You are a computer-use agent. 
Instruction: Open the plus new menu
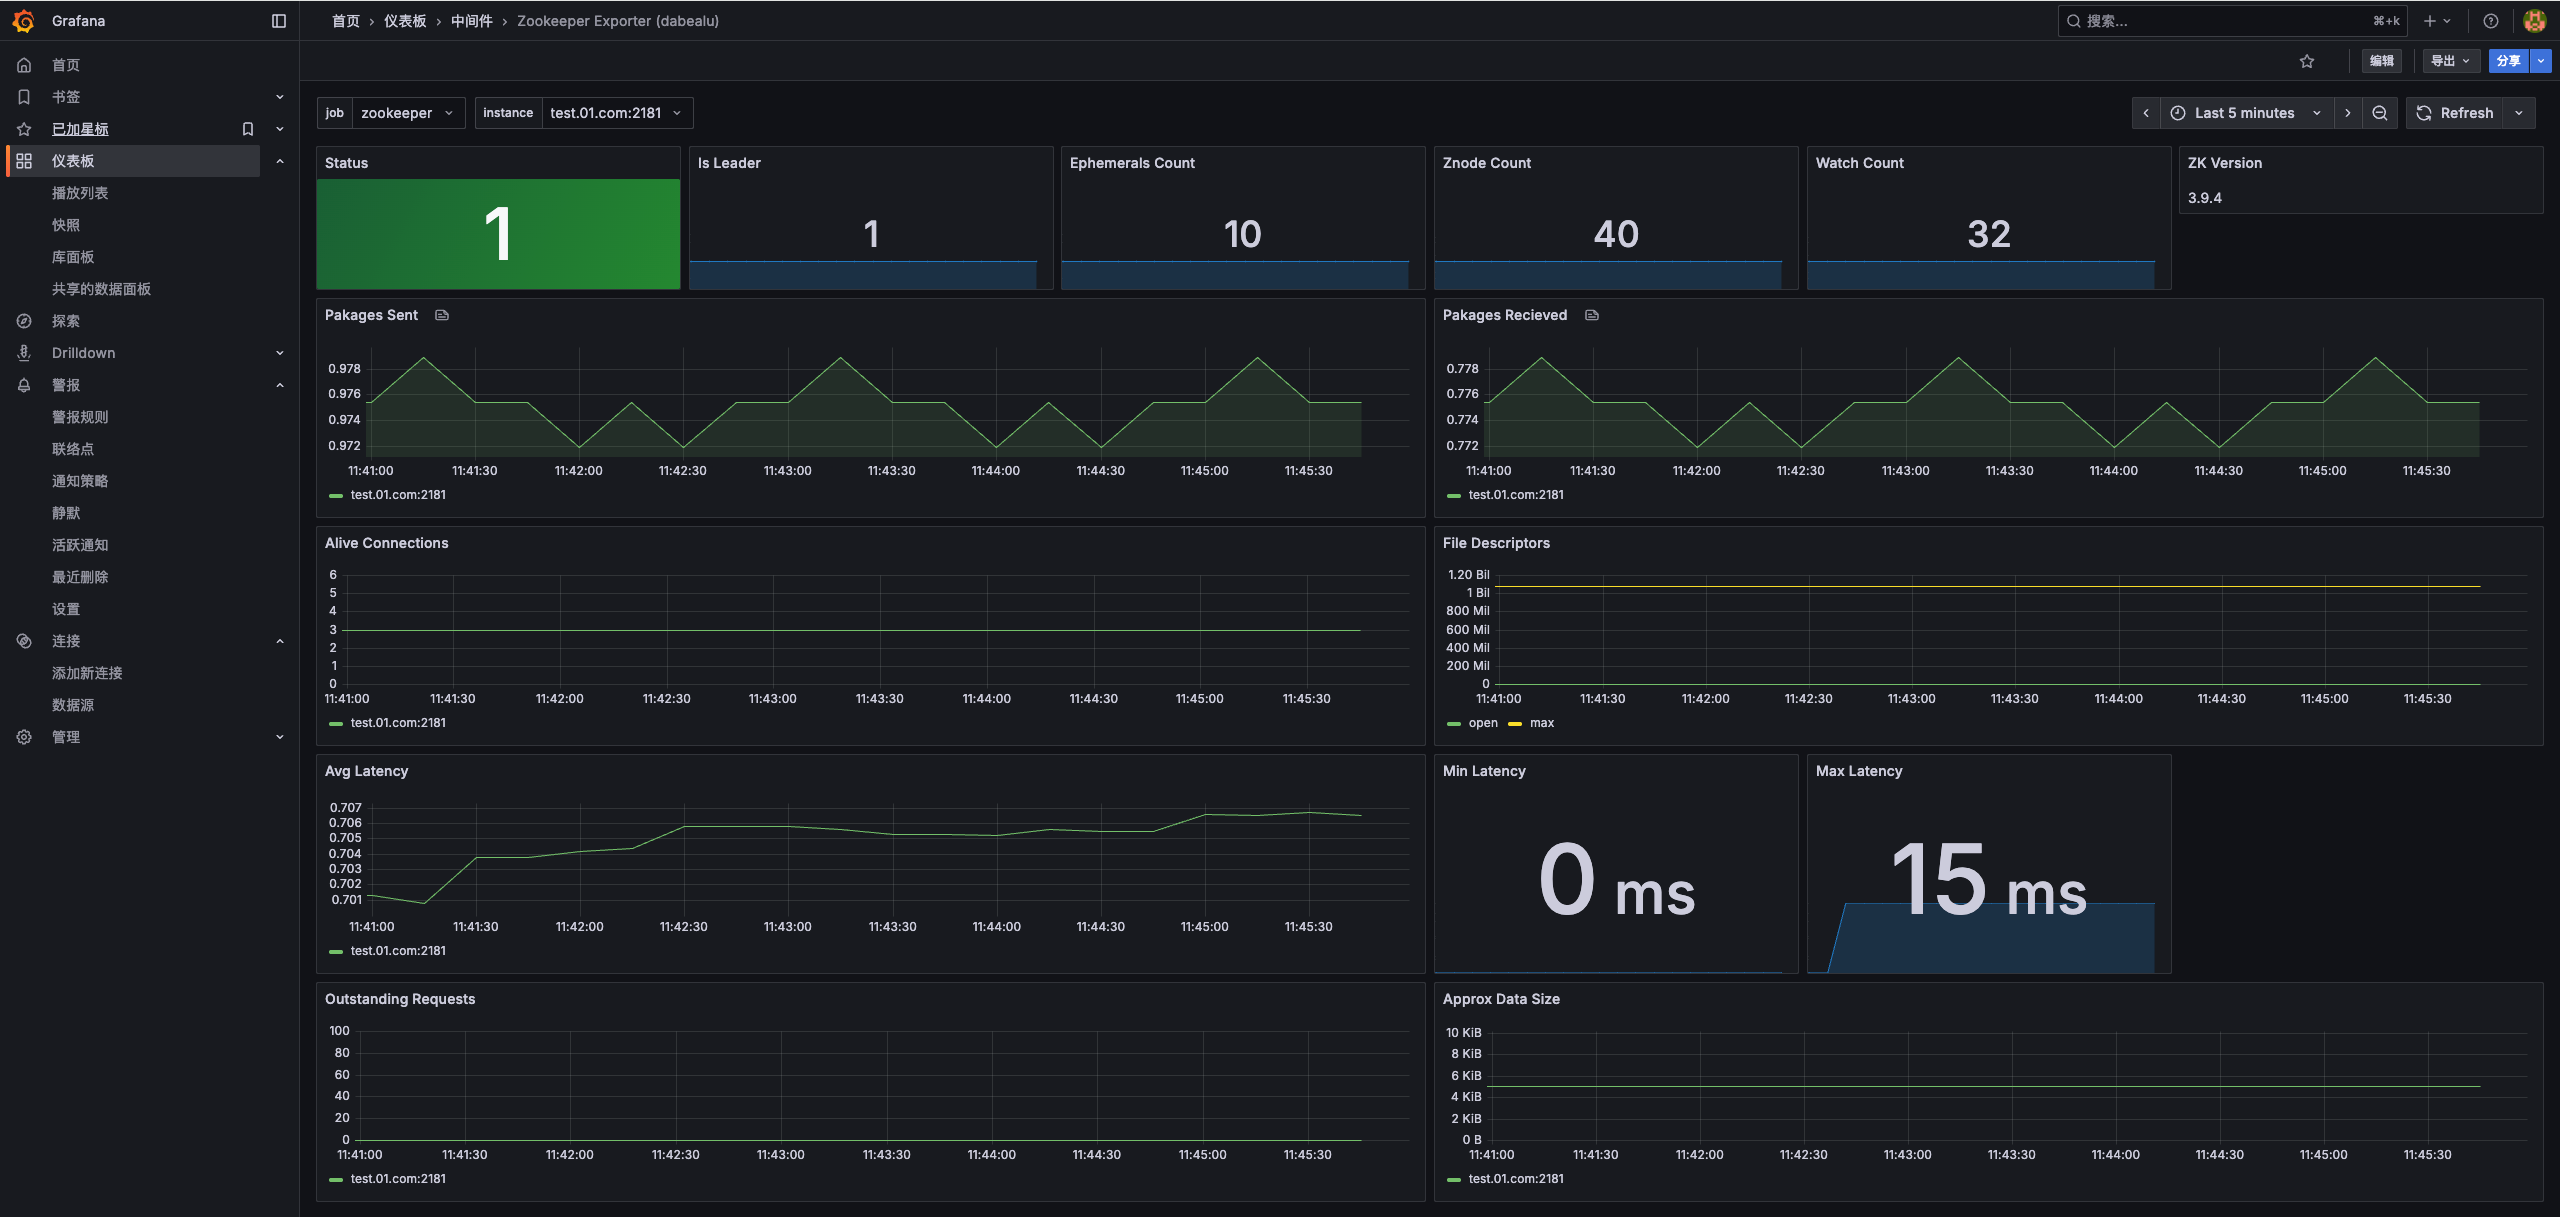point(2436,21)
